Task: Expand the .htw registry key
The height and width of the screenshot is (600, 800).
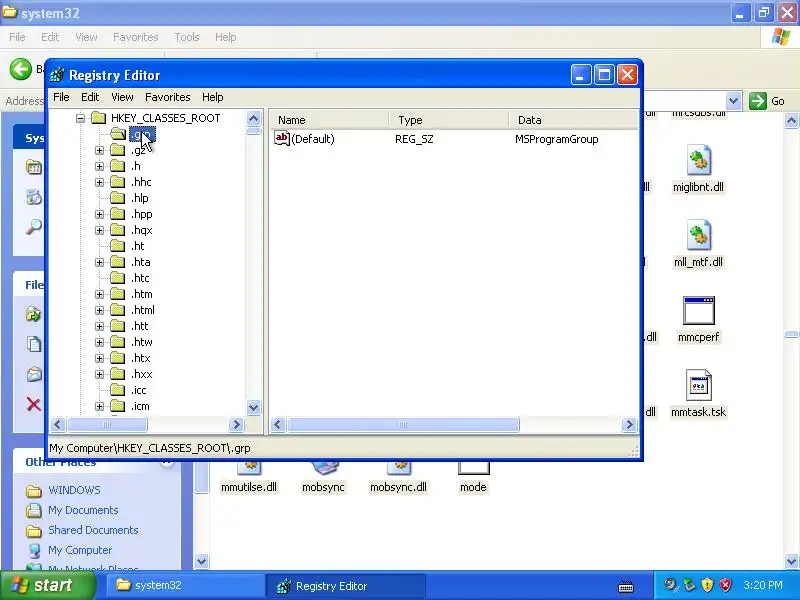Action: pos(99,342)
